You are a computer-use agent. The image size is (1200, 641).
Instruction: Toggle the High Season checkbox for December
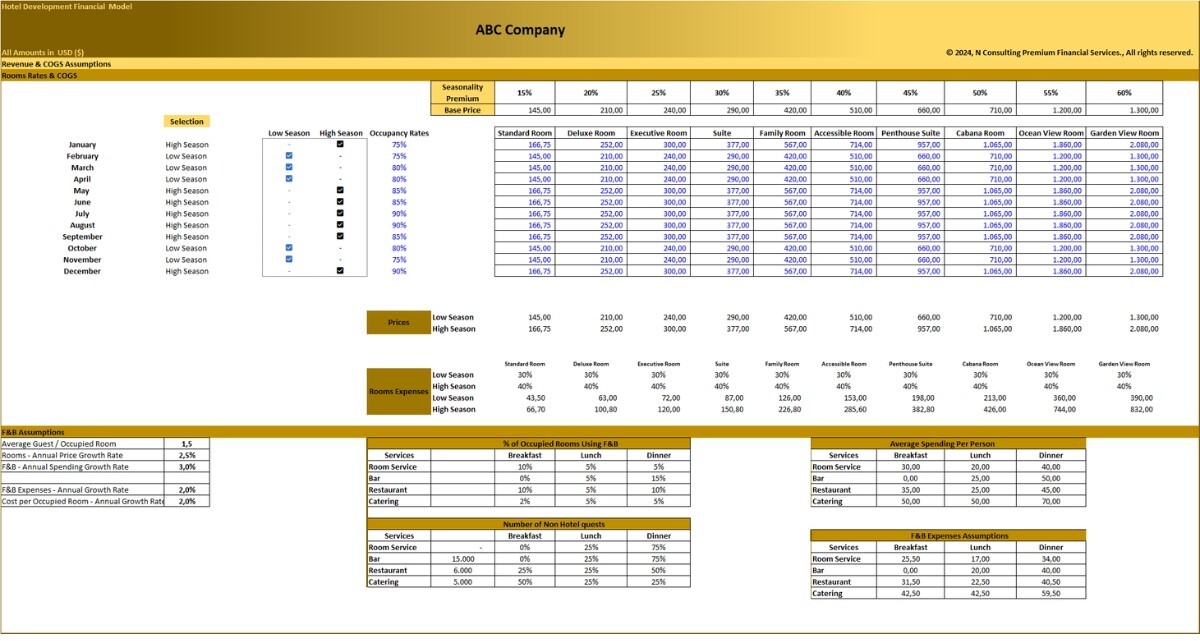(340, 271)
